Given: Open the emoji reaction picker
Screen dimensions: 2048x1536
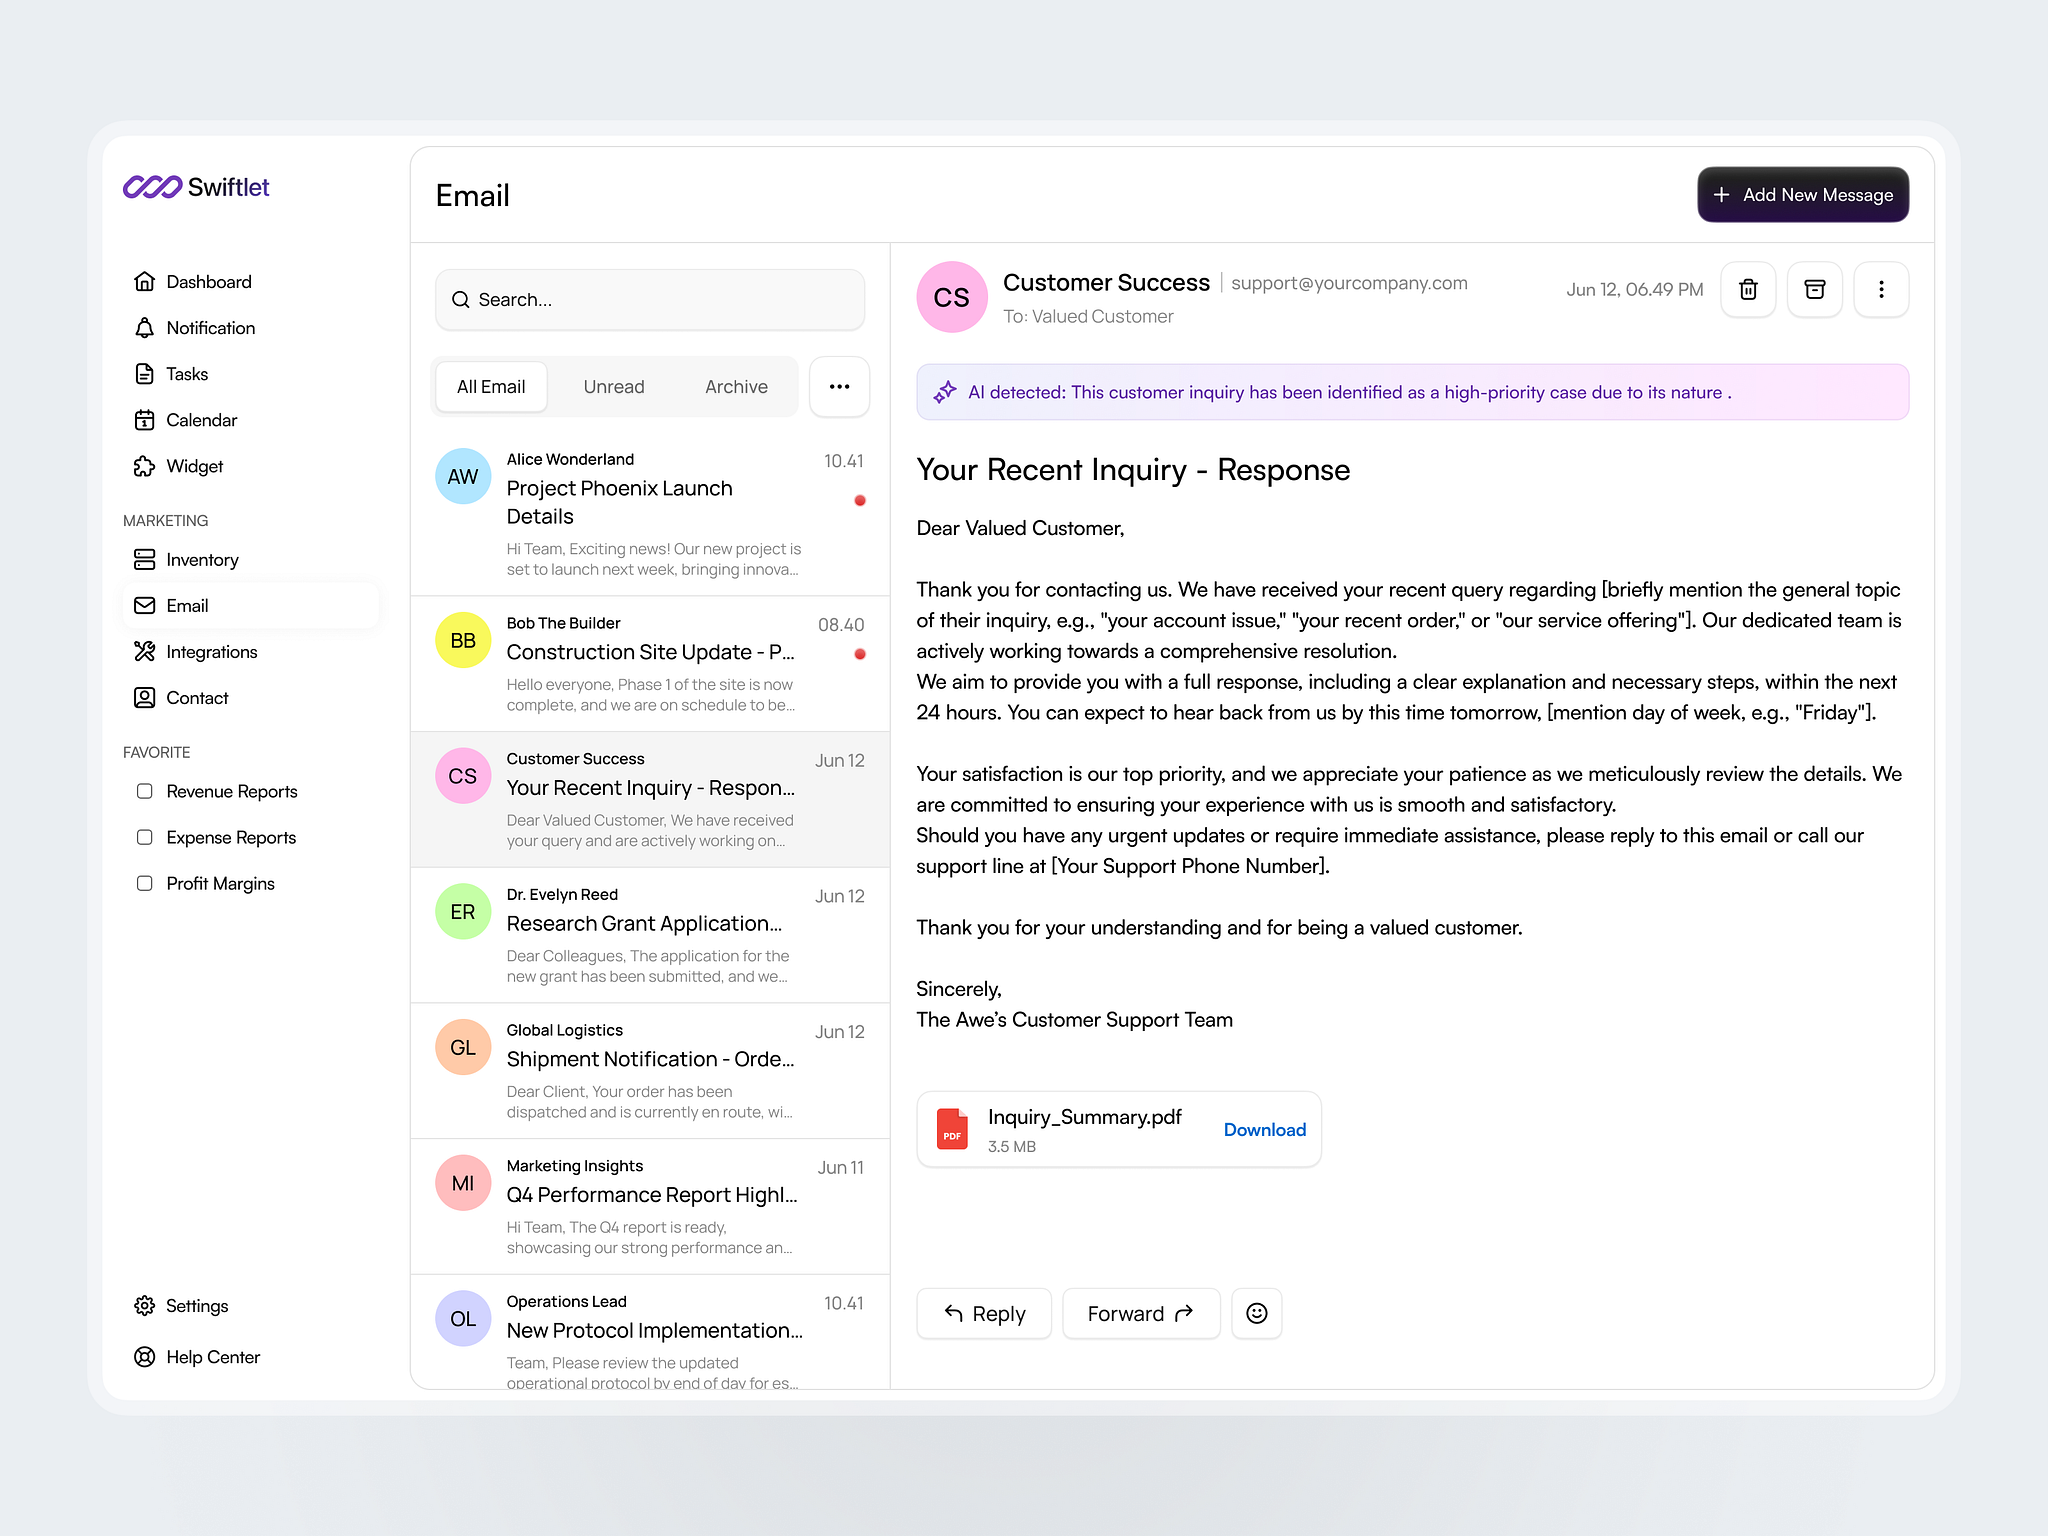Looking at the screenshot, I should 1256,1313.
